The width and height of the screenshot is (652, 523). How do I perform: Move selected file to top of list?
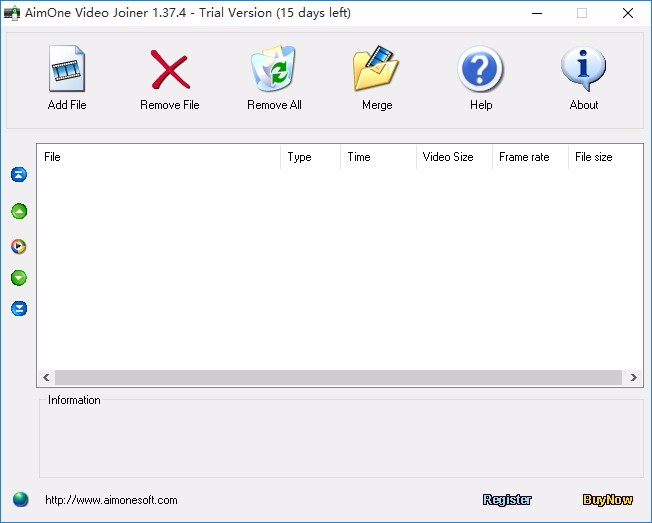tap(19, 175)
